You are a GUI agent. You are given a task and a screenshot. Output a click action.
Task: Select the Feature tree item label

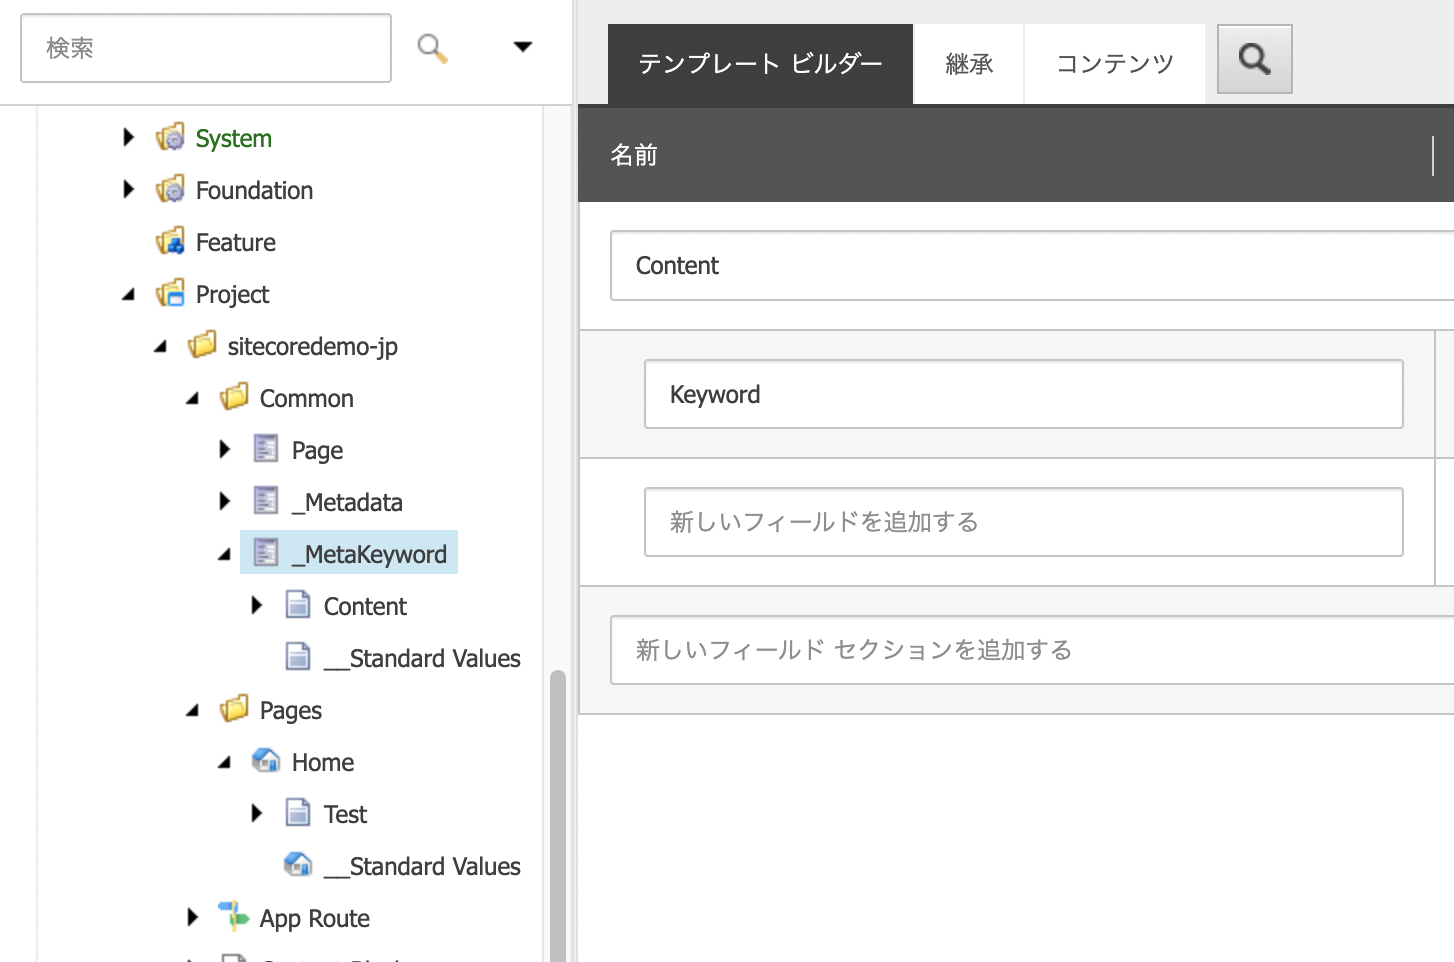[x=236, y=242]
